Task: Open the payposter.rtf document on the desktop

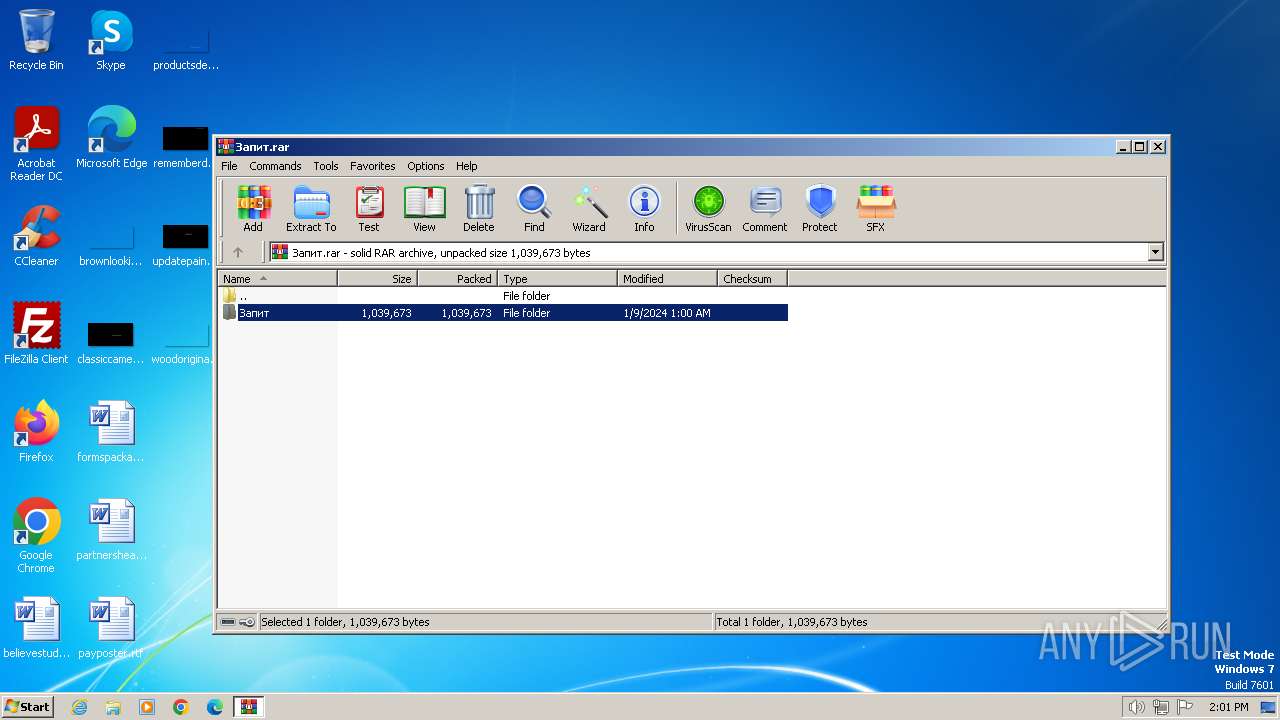Action: [111, 628]
